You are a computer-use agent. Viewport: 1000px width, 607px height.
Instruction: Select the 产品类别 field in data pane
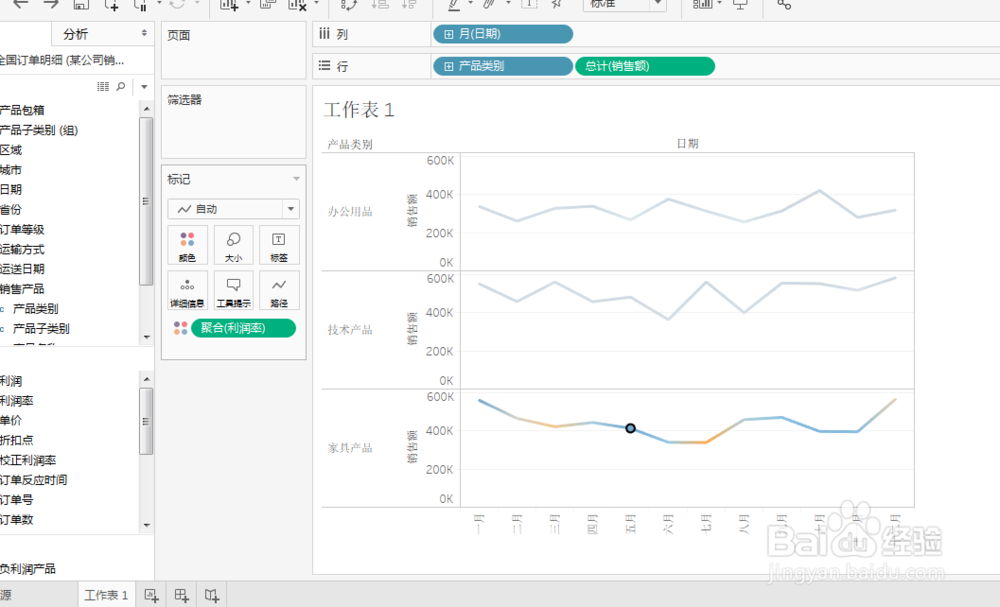[x=36, y=309]
